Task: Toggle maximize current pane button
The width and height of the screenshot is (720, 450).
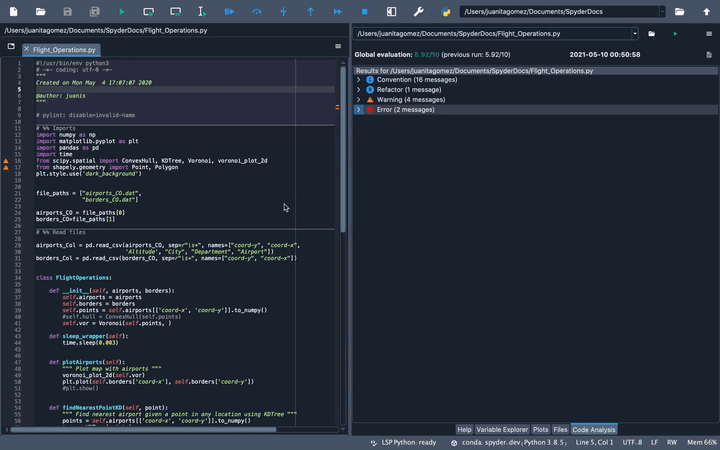Action: (x=391, y=11)
